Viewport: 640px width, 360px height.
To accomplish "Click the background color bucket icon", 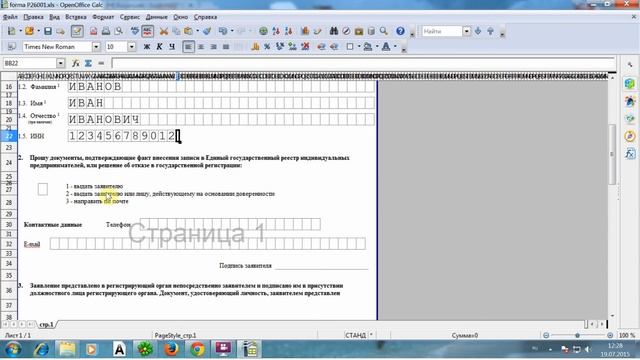I will tap(368, 47).
